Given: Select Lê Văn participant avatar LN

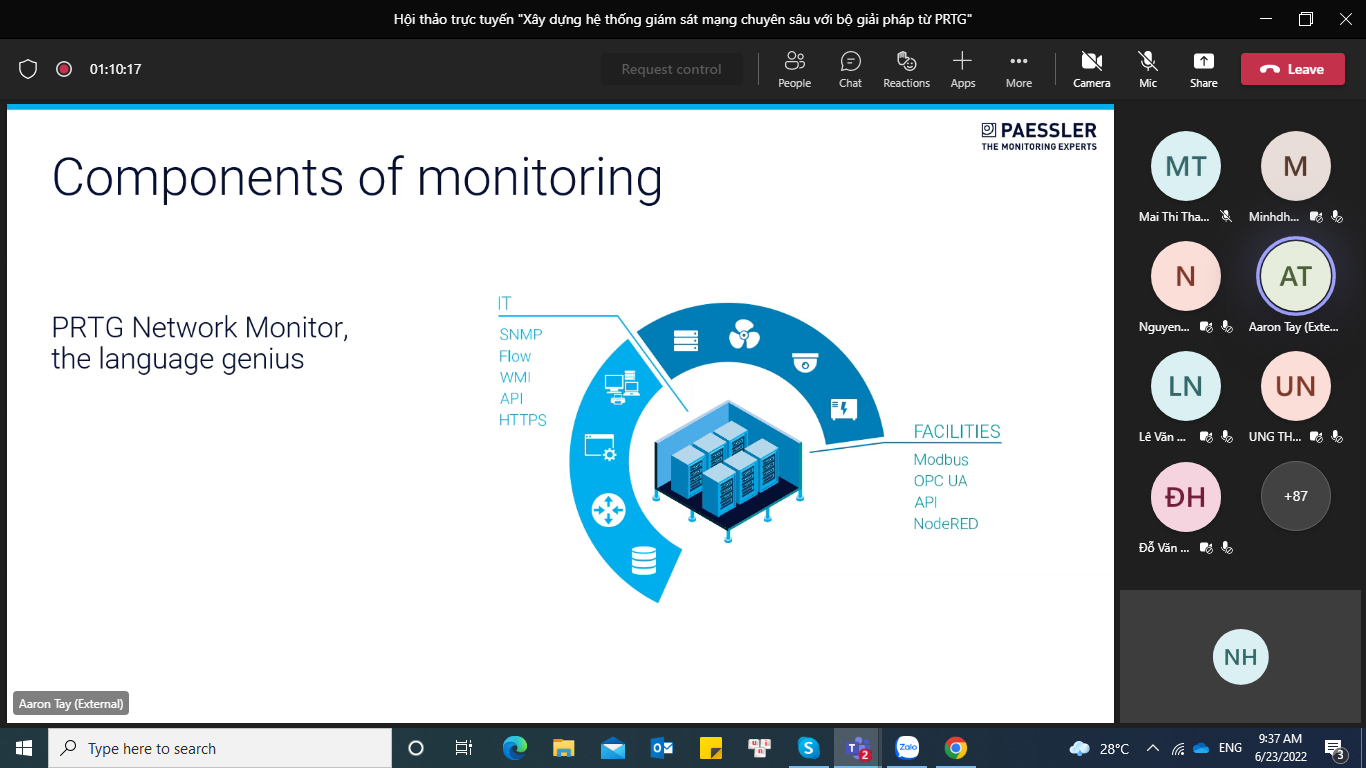Looking at the screenshot, I should (1186, 386).
